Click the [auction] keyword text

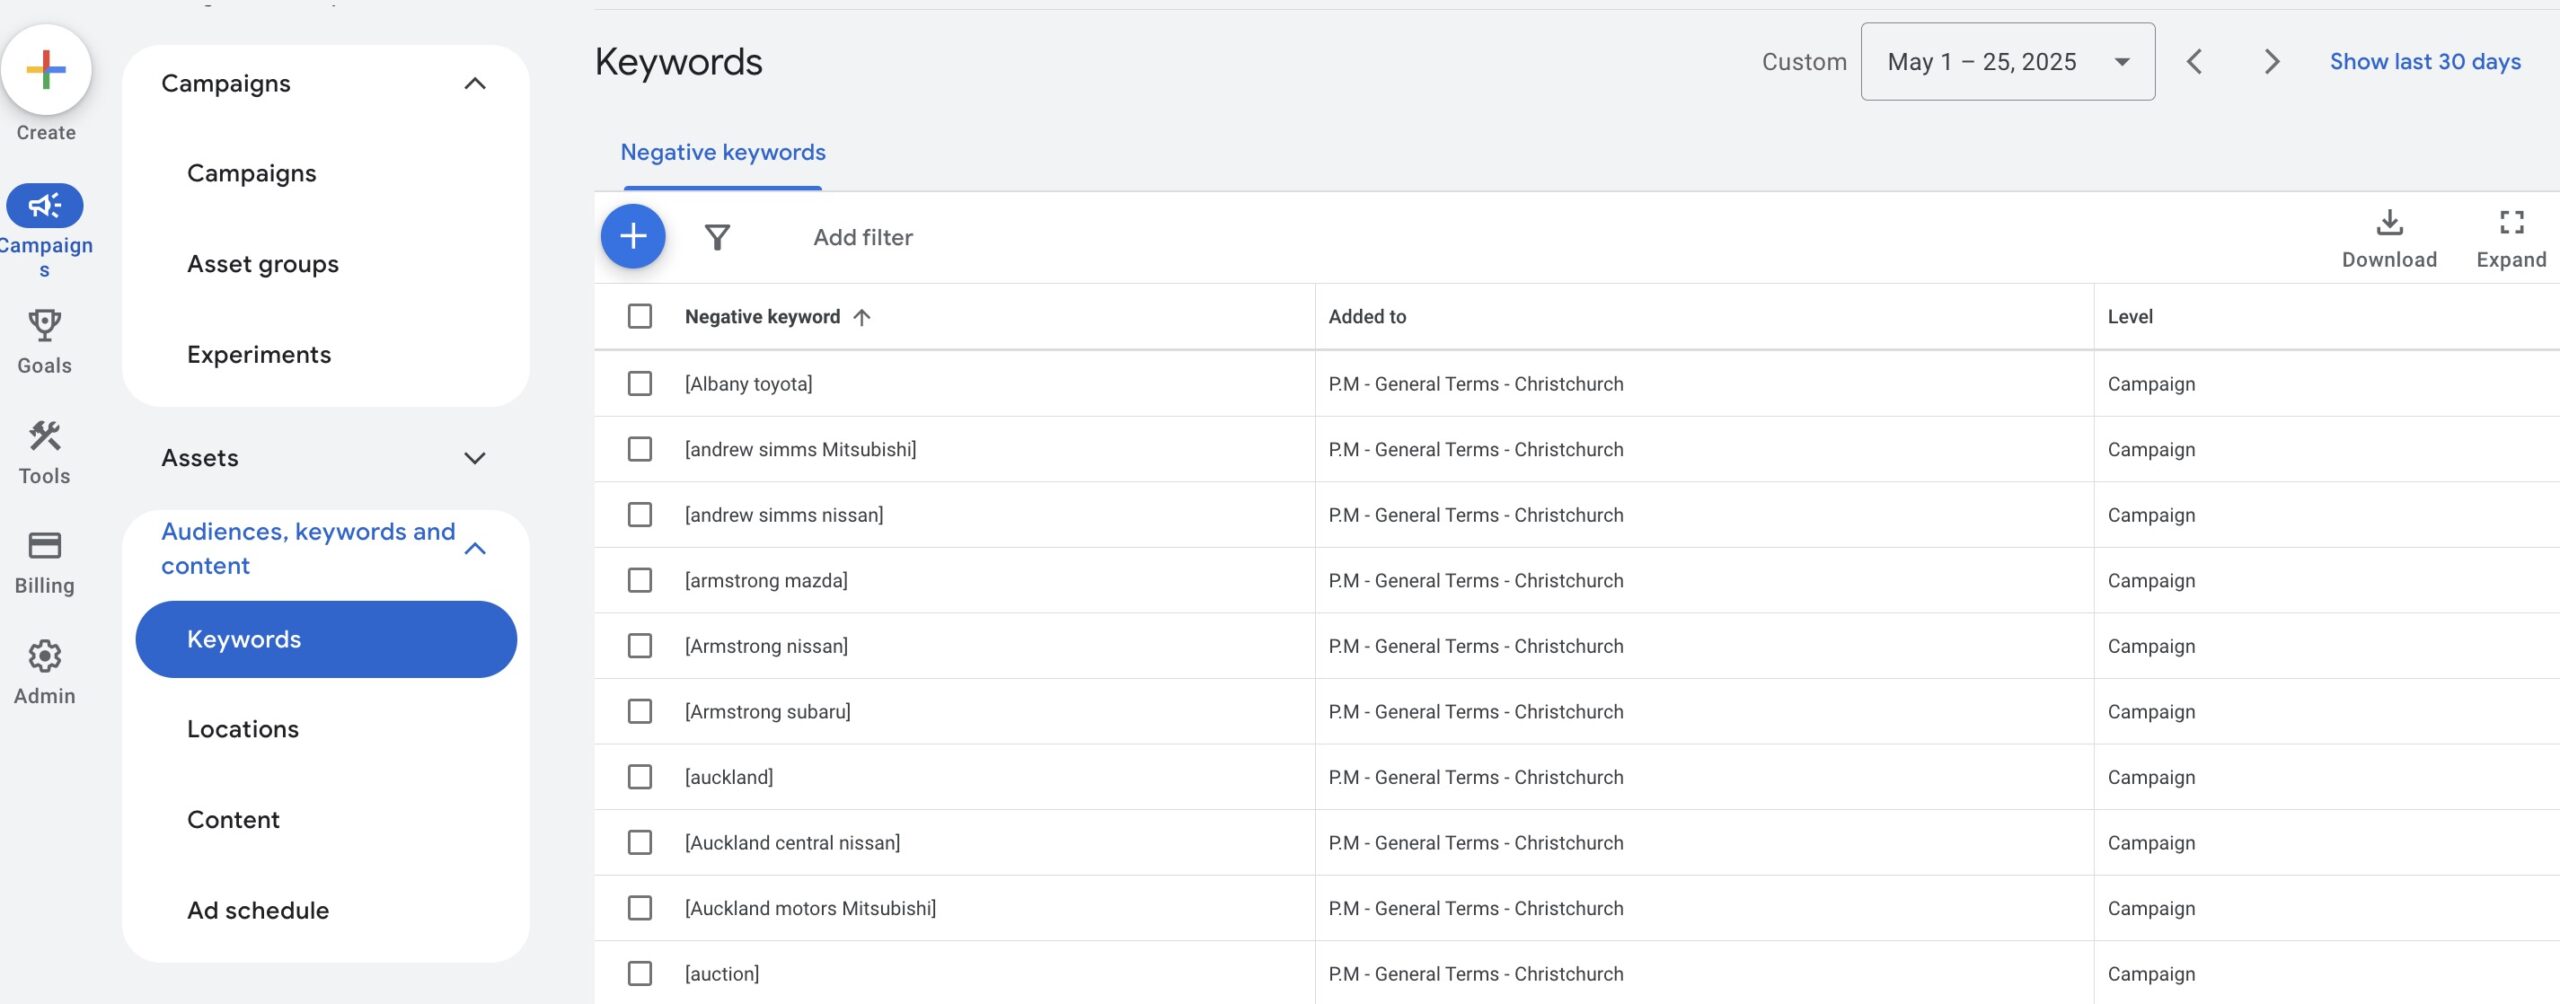tap(722, 974)
